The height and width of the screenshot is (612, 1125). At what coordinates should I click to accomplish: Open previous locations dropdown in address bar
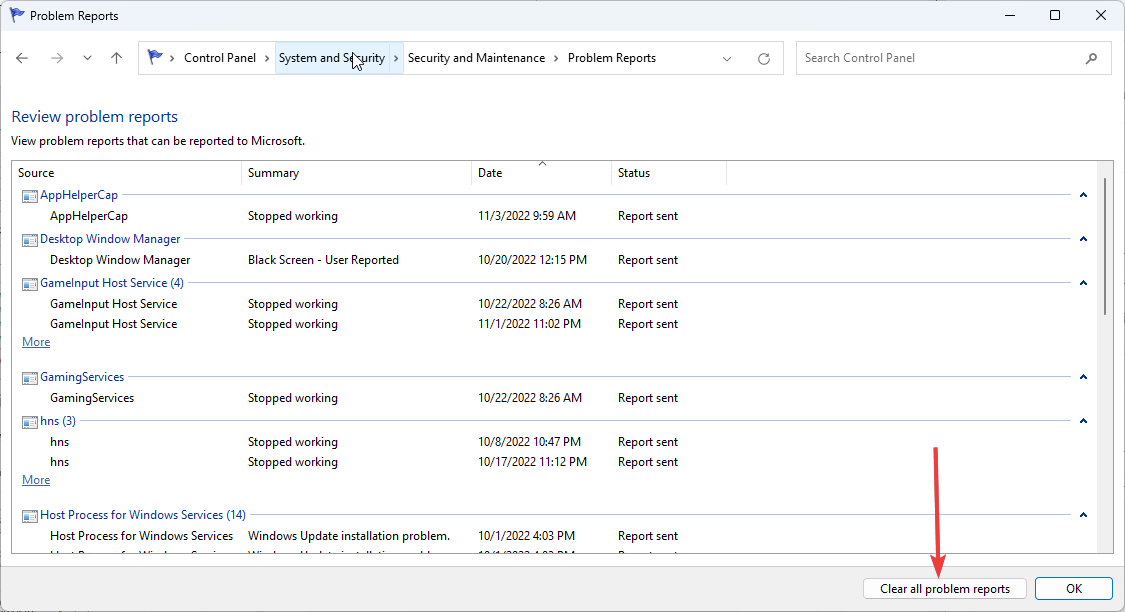[x=727, y=59]
